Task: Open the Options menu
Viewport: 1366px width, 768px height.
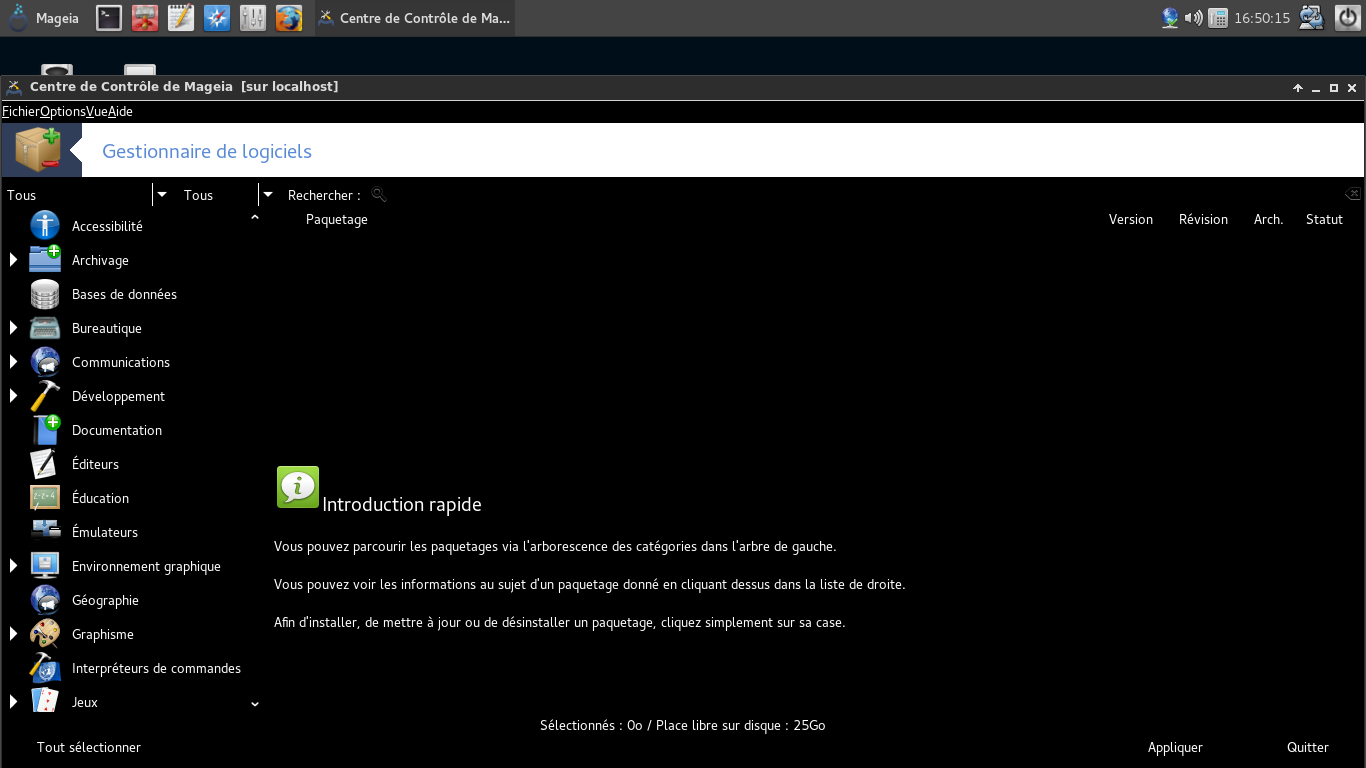Action: click(62, 111)
